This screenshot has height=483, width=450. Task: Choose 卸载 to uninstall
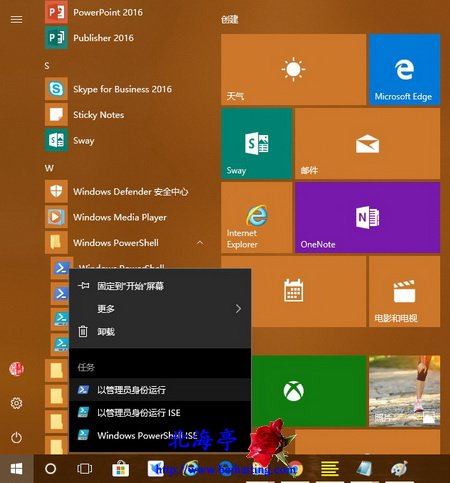[x=160, y=332]
